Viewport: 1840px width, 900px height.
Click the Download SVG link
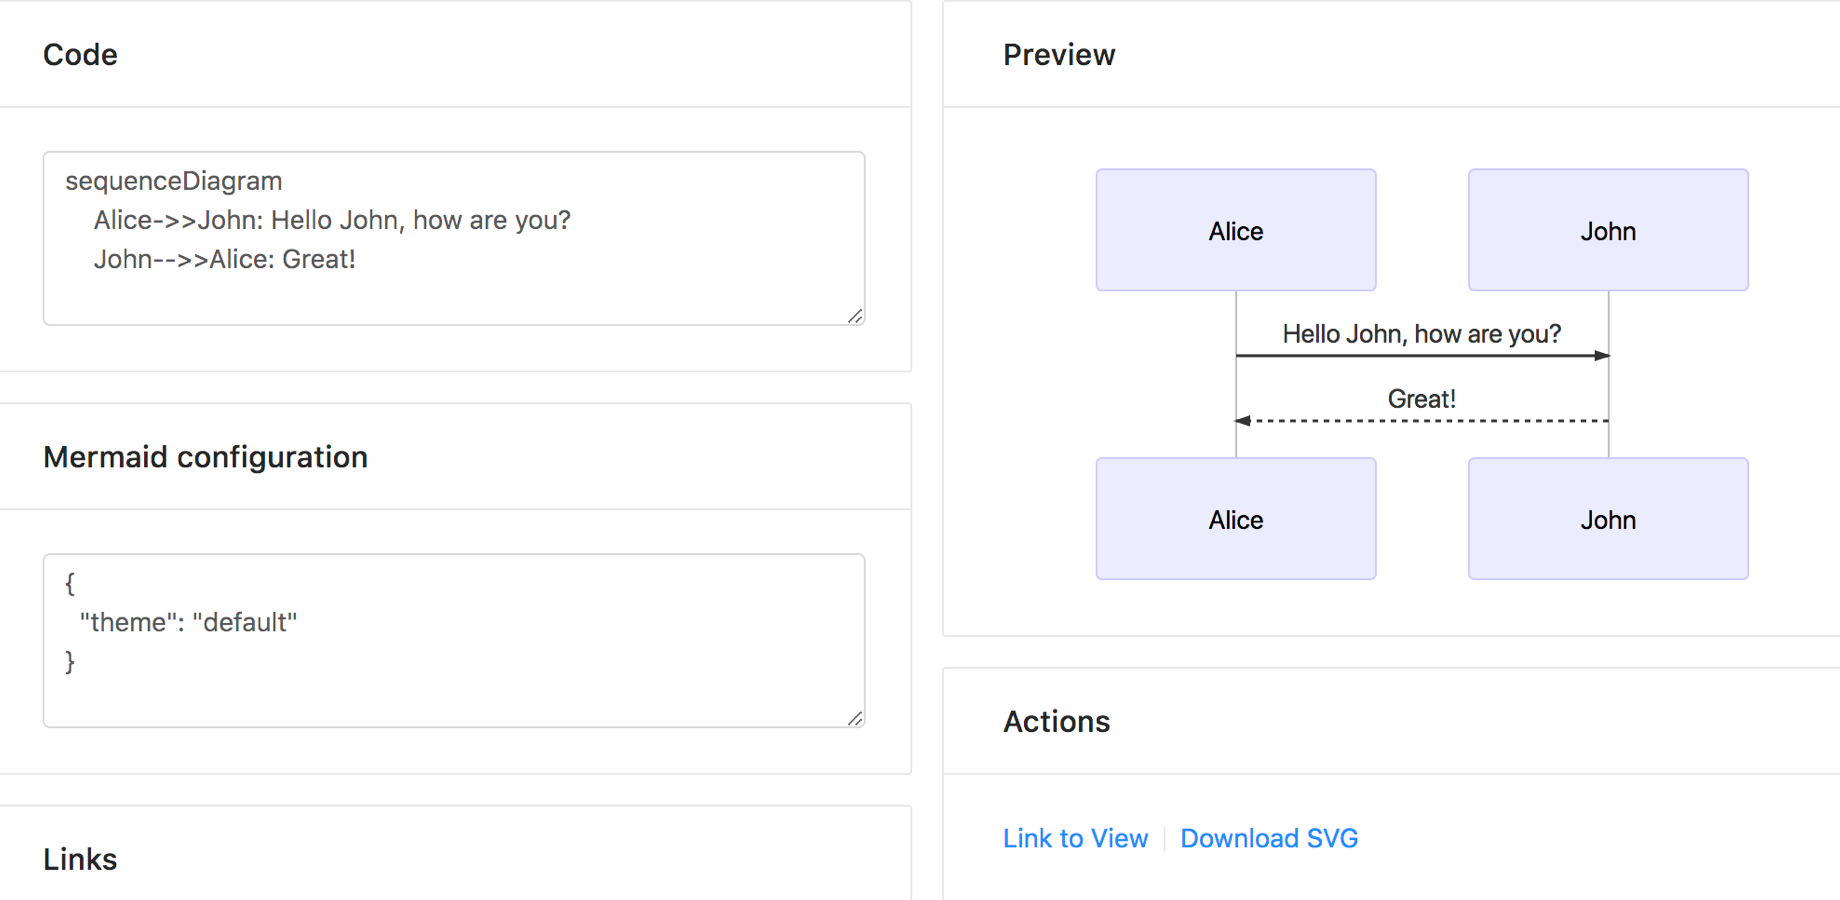click(1269, 838)
